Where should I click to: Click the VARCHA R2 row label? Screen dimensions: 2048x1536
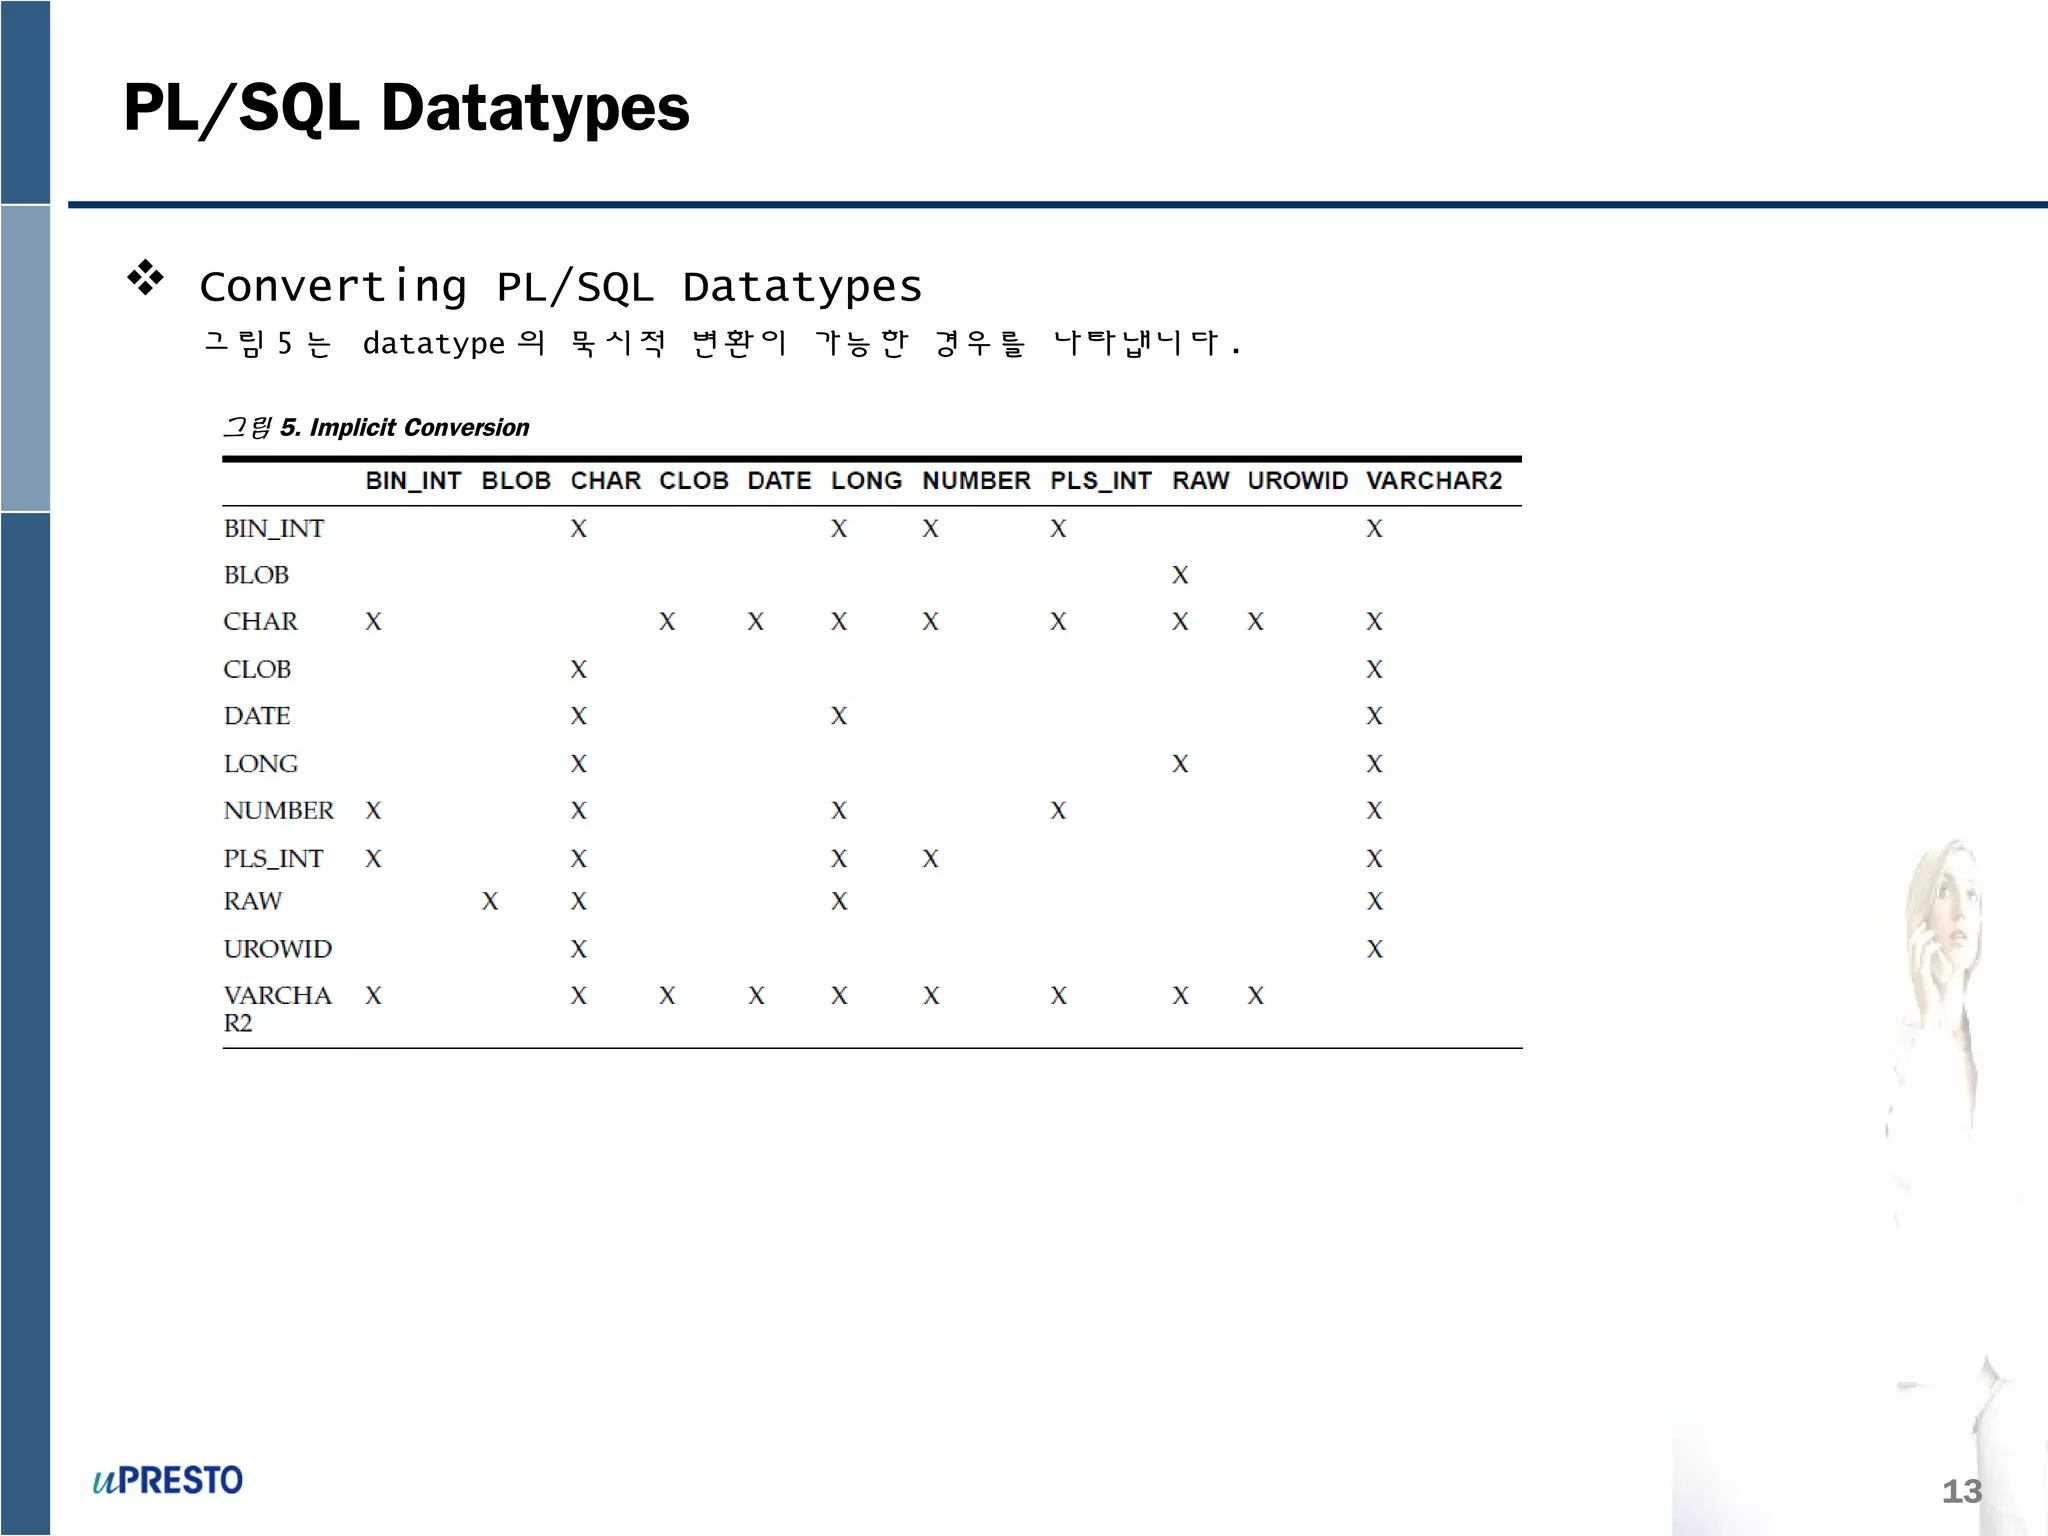pyautogui.click(x=278, y=1009)
